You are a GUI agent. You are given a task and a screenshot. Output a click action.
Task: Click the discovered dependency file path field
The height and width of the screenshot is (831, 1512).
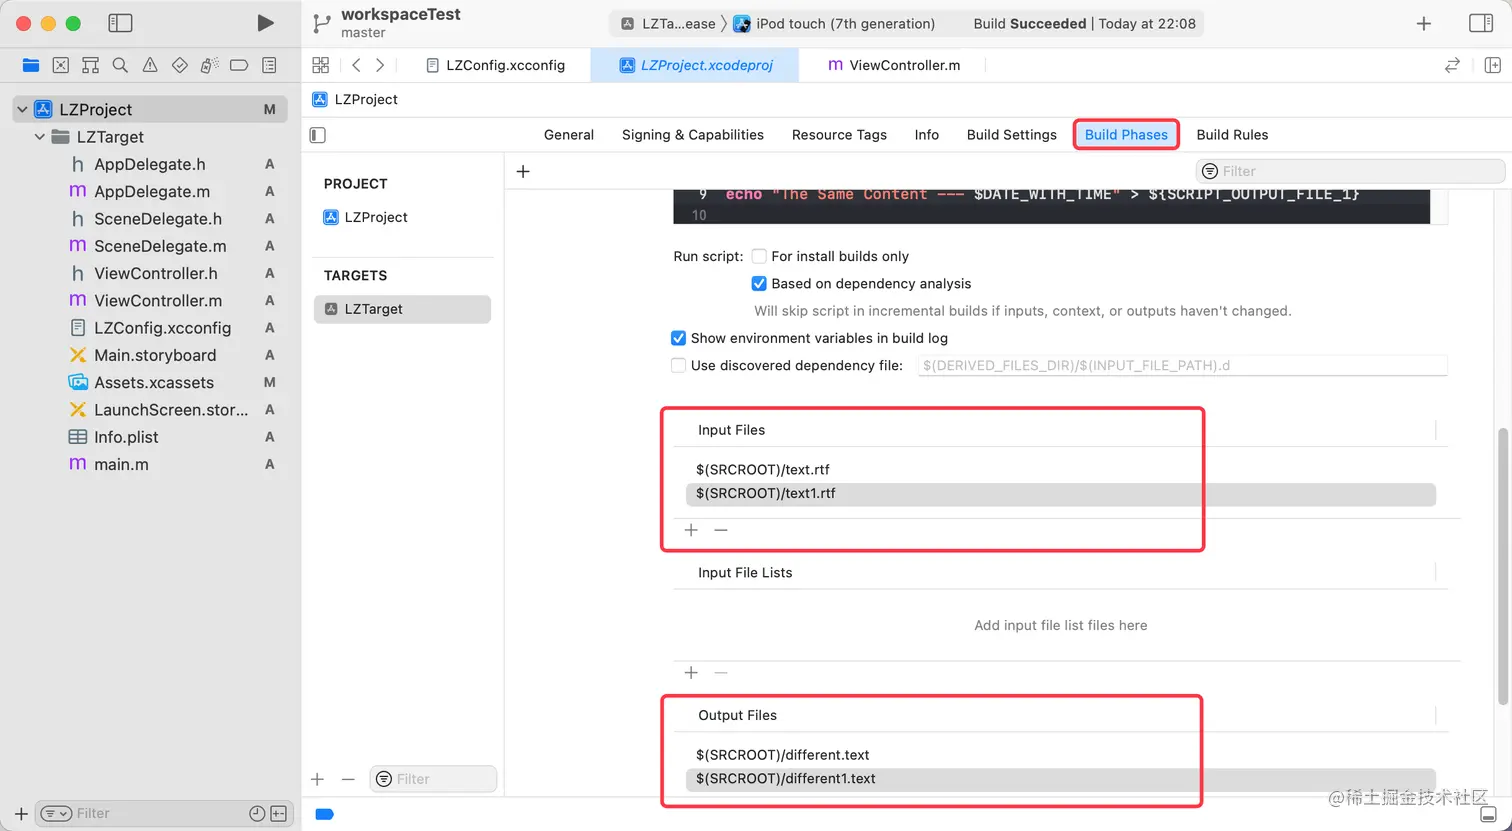click(x=1182, y=366)
